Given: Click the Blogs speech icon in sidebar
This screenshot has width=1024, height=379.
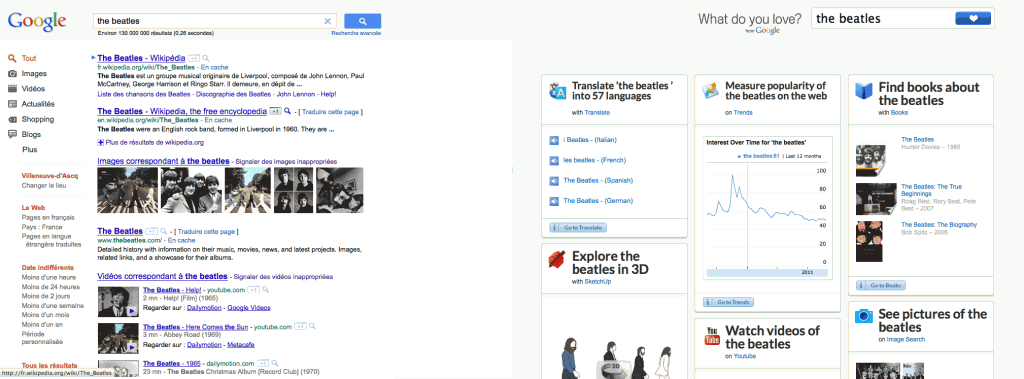Looking at the screenshot, I should pyautogui.click(x=12, y=135).
